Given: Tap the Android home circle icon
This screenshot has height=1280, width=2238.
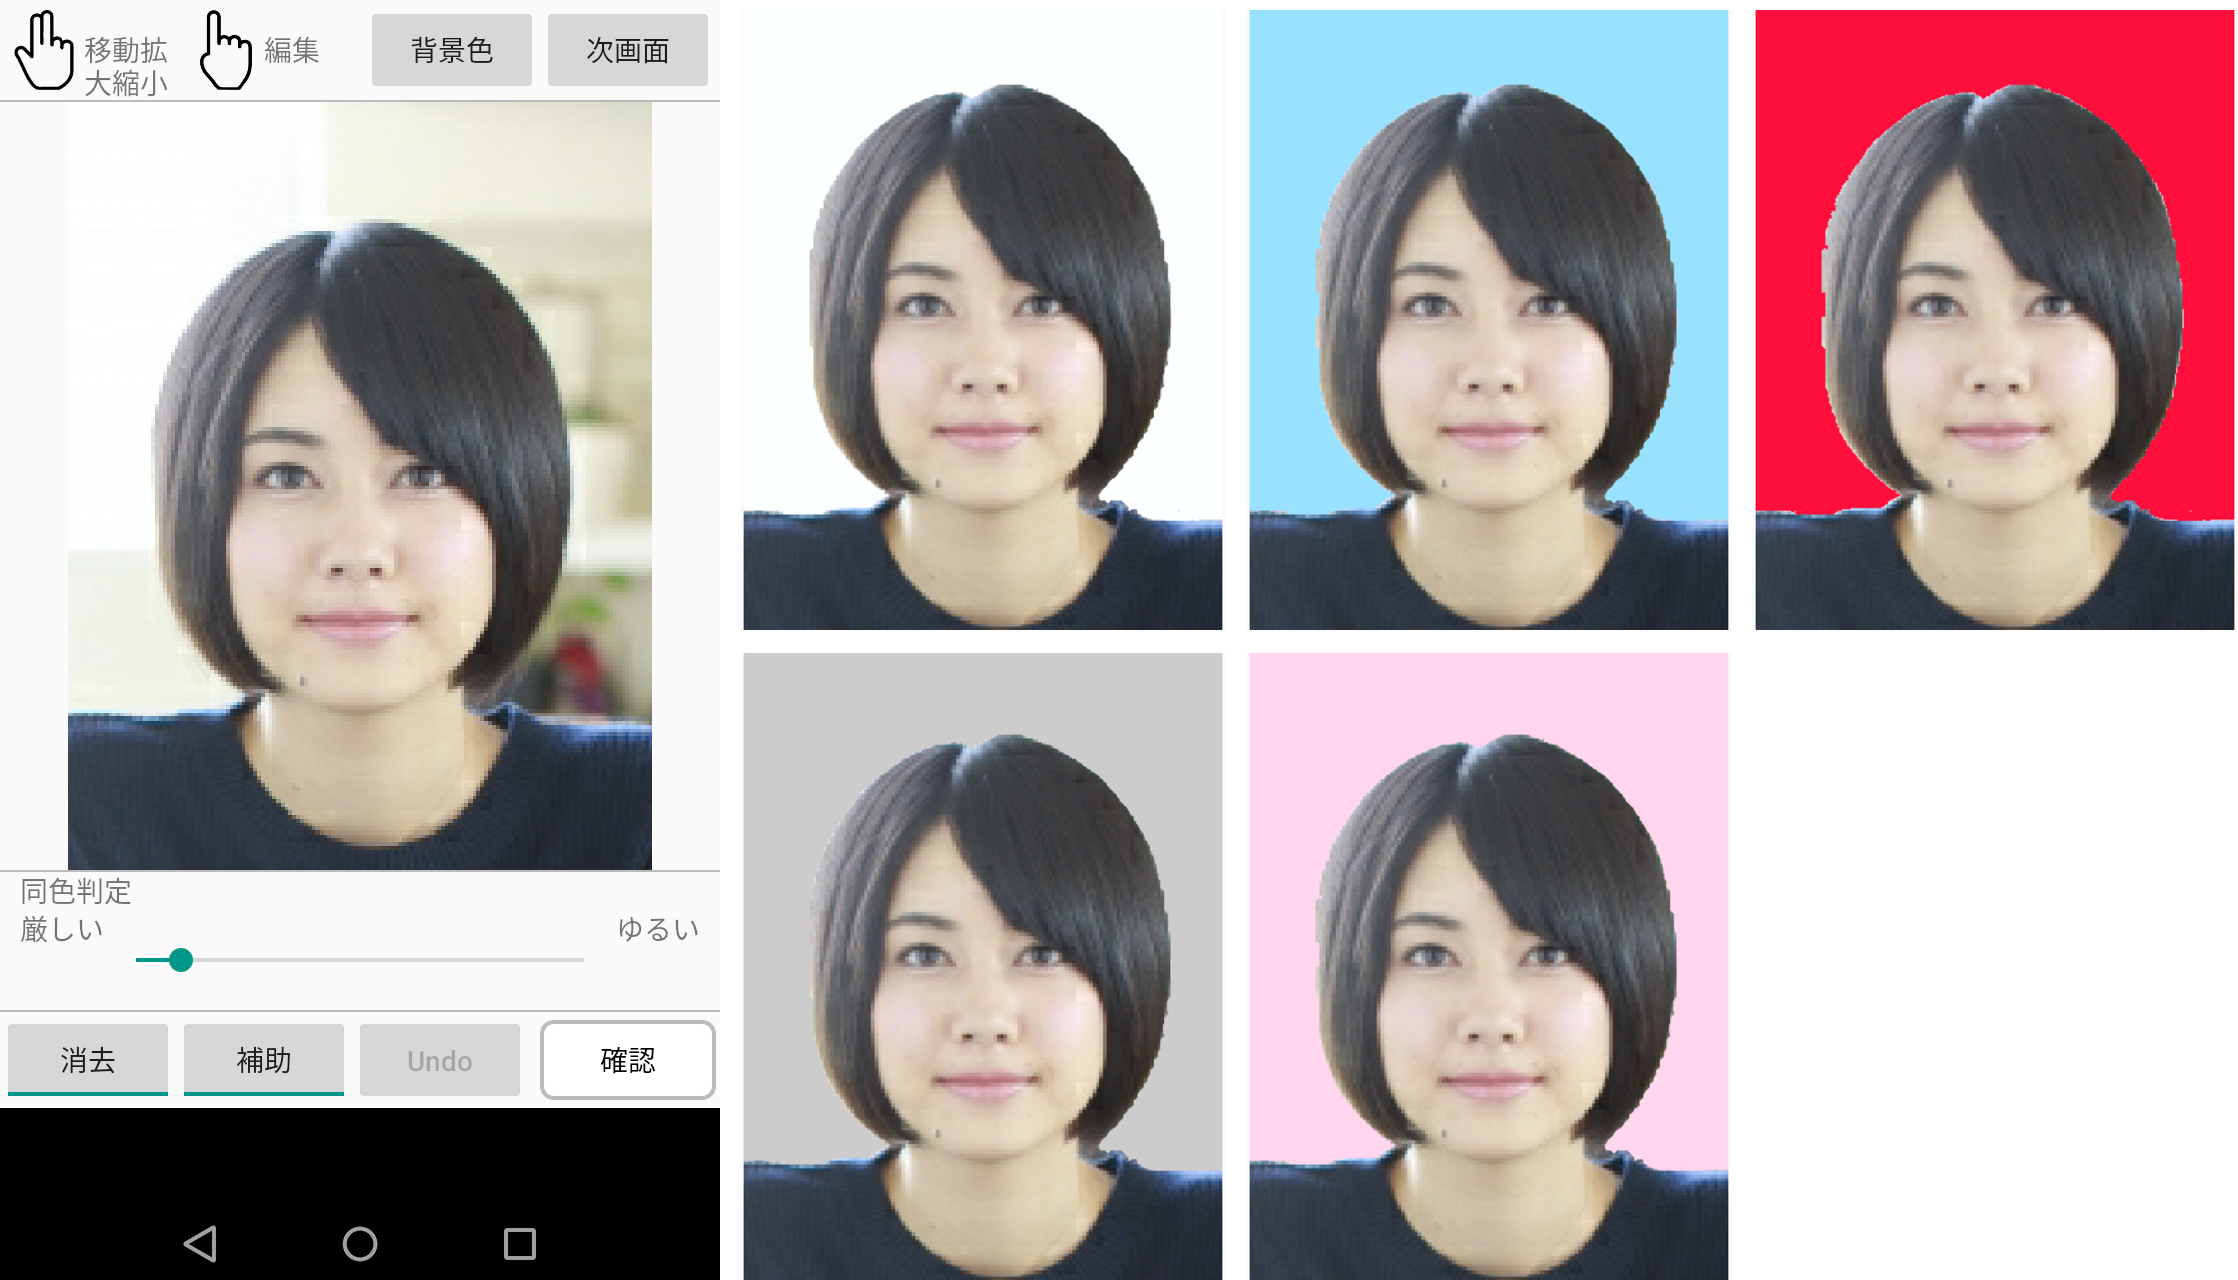Looking at the screenshot, I should pos(360,1243).
